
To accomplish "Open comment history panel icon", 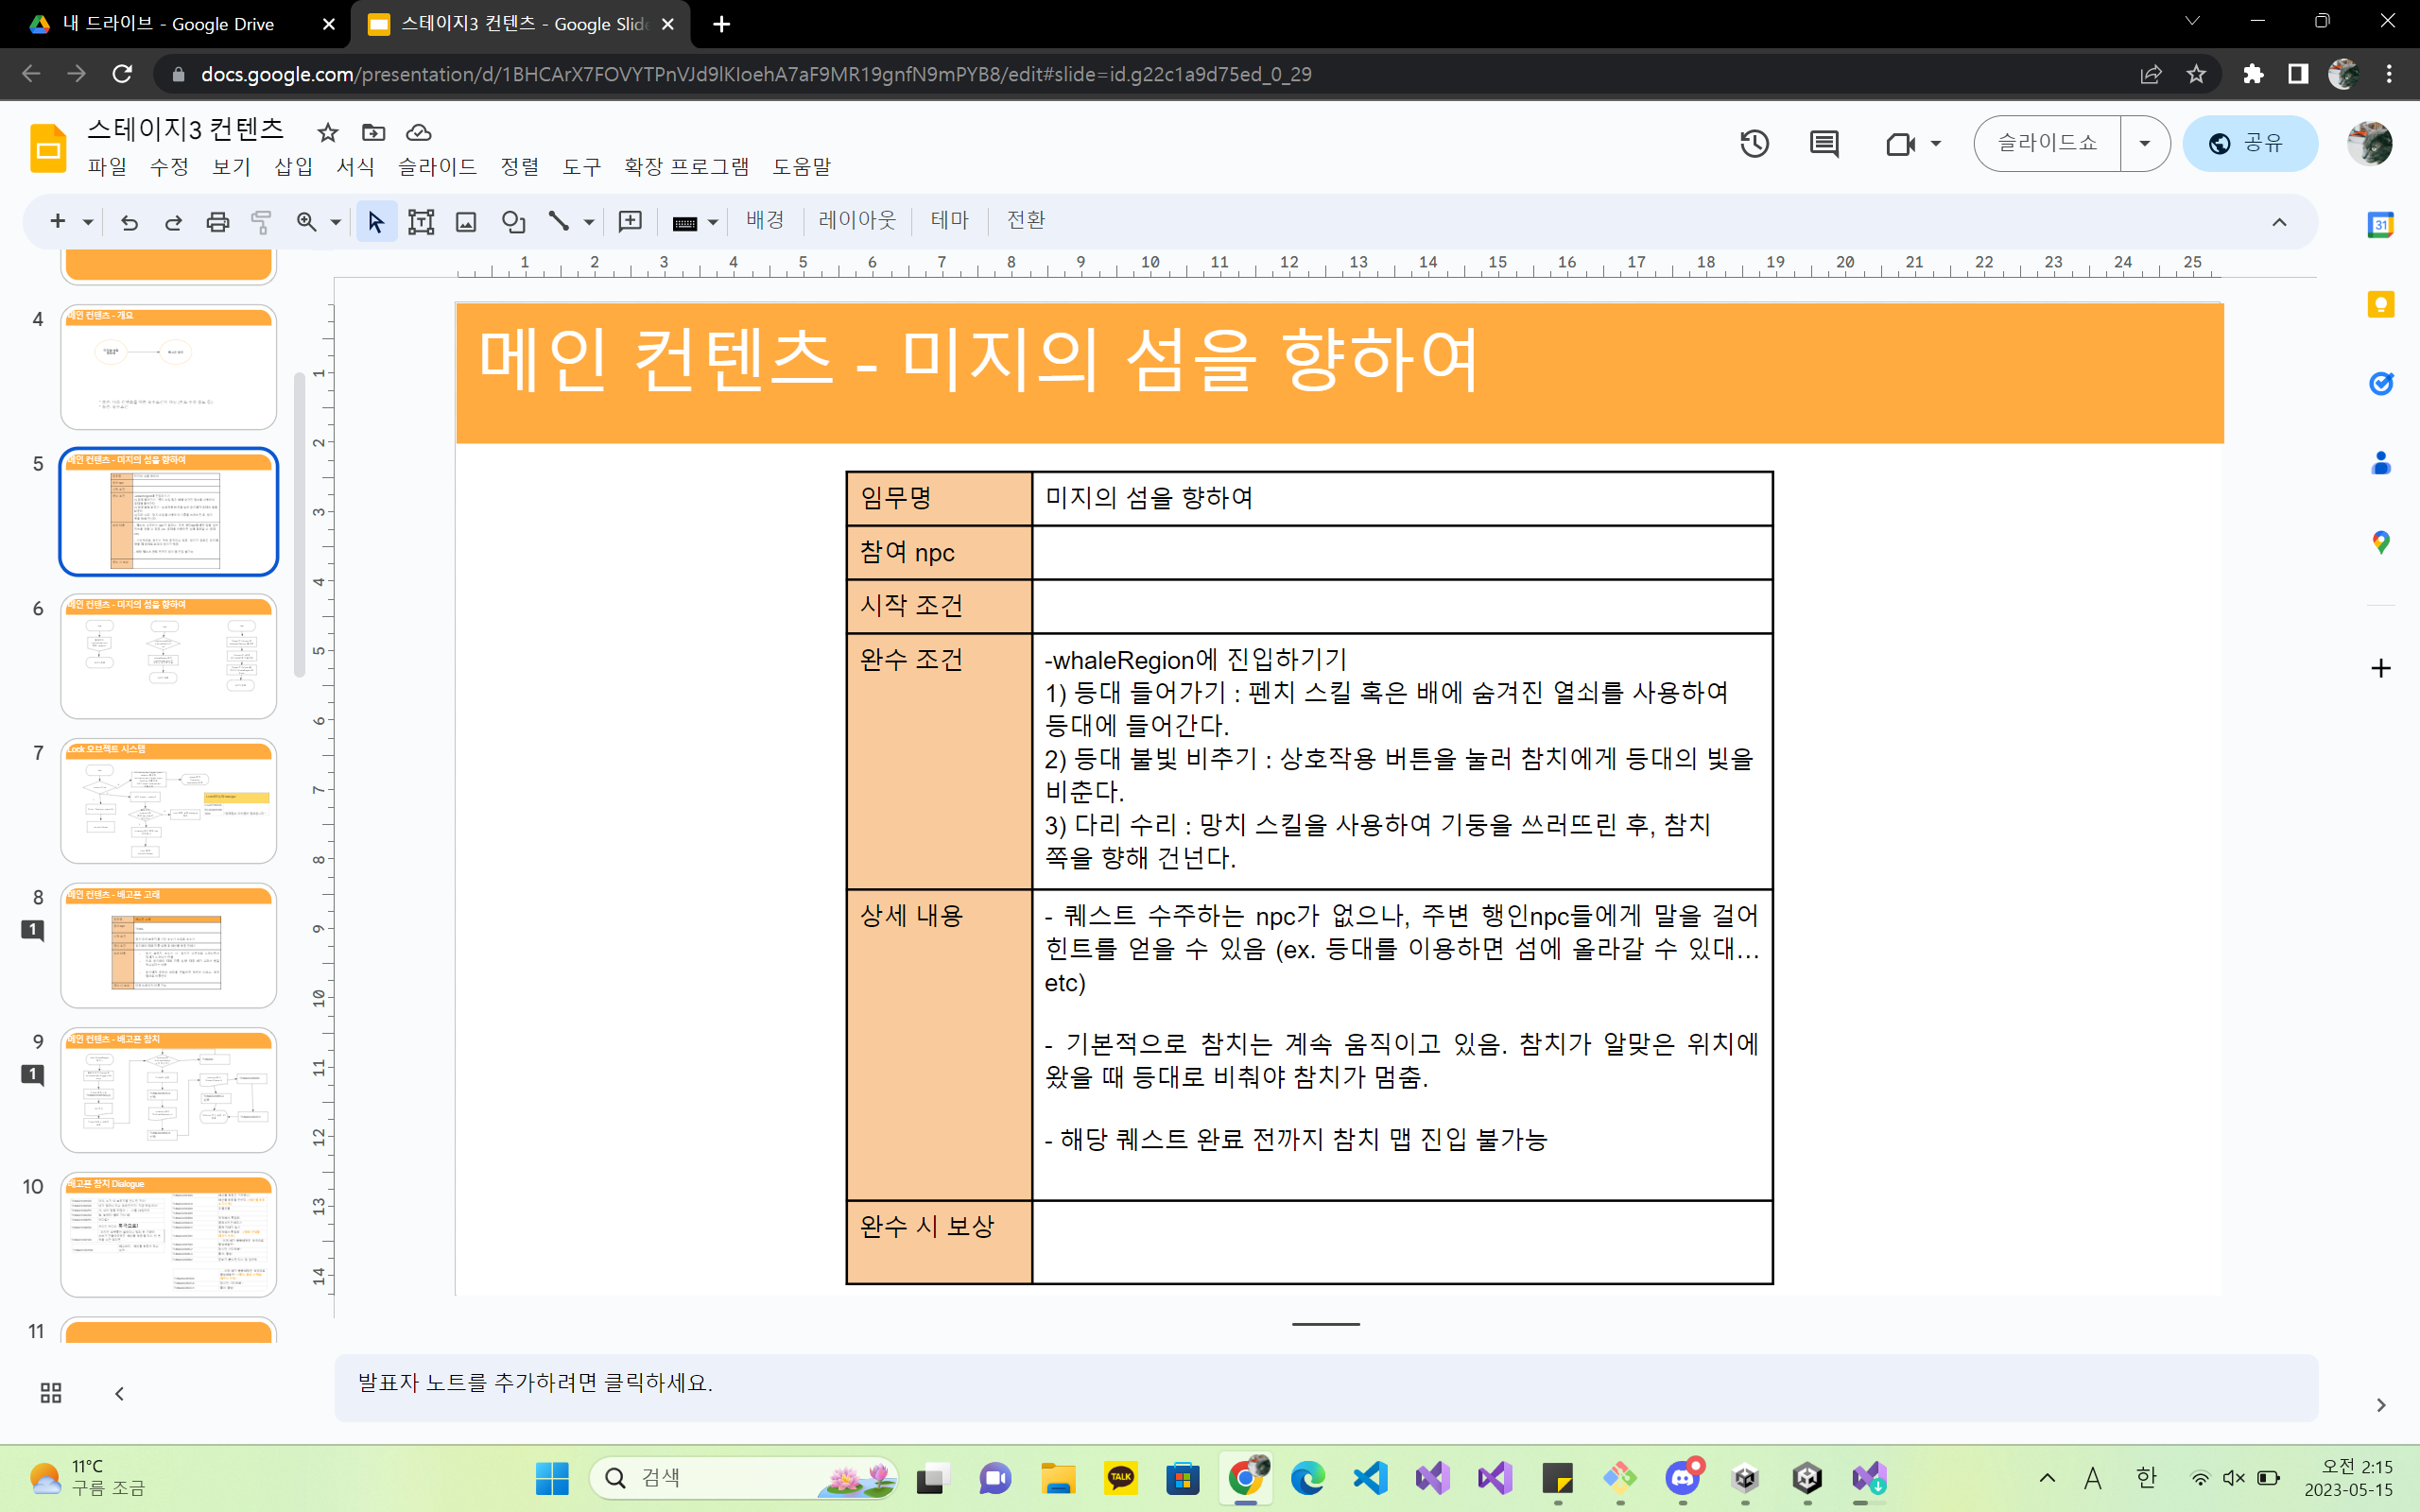I will pos(1824,144).
